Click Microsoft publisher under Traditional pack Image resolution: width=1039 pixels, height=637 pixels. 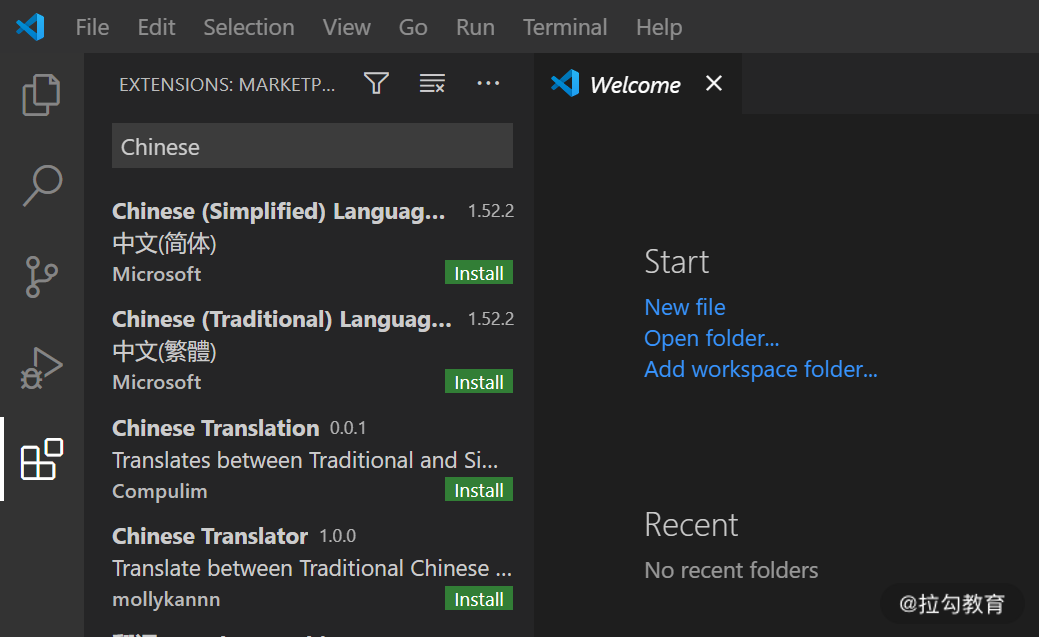(x=156, y=382)
